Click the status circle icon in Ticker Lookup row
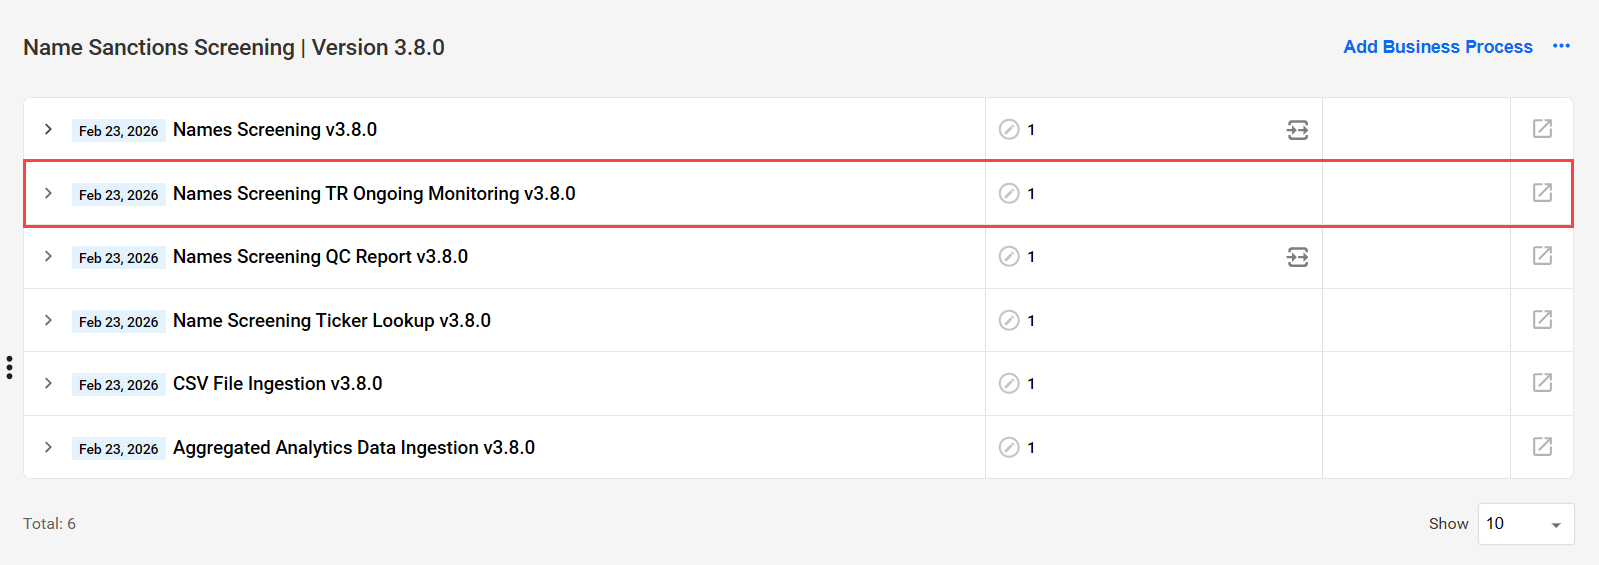1599x565 pixels. coord(1009,320)
